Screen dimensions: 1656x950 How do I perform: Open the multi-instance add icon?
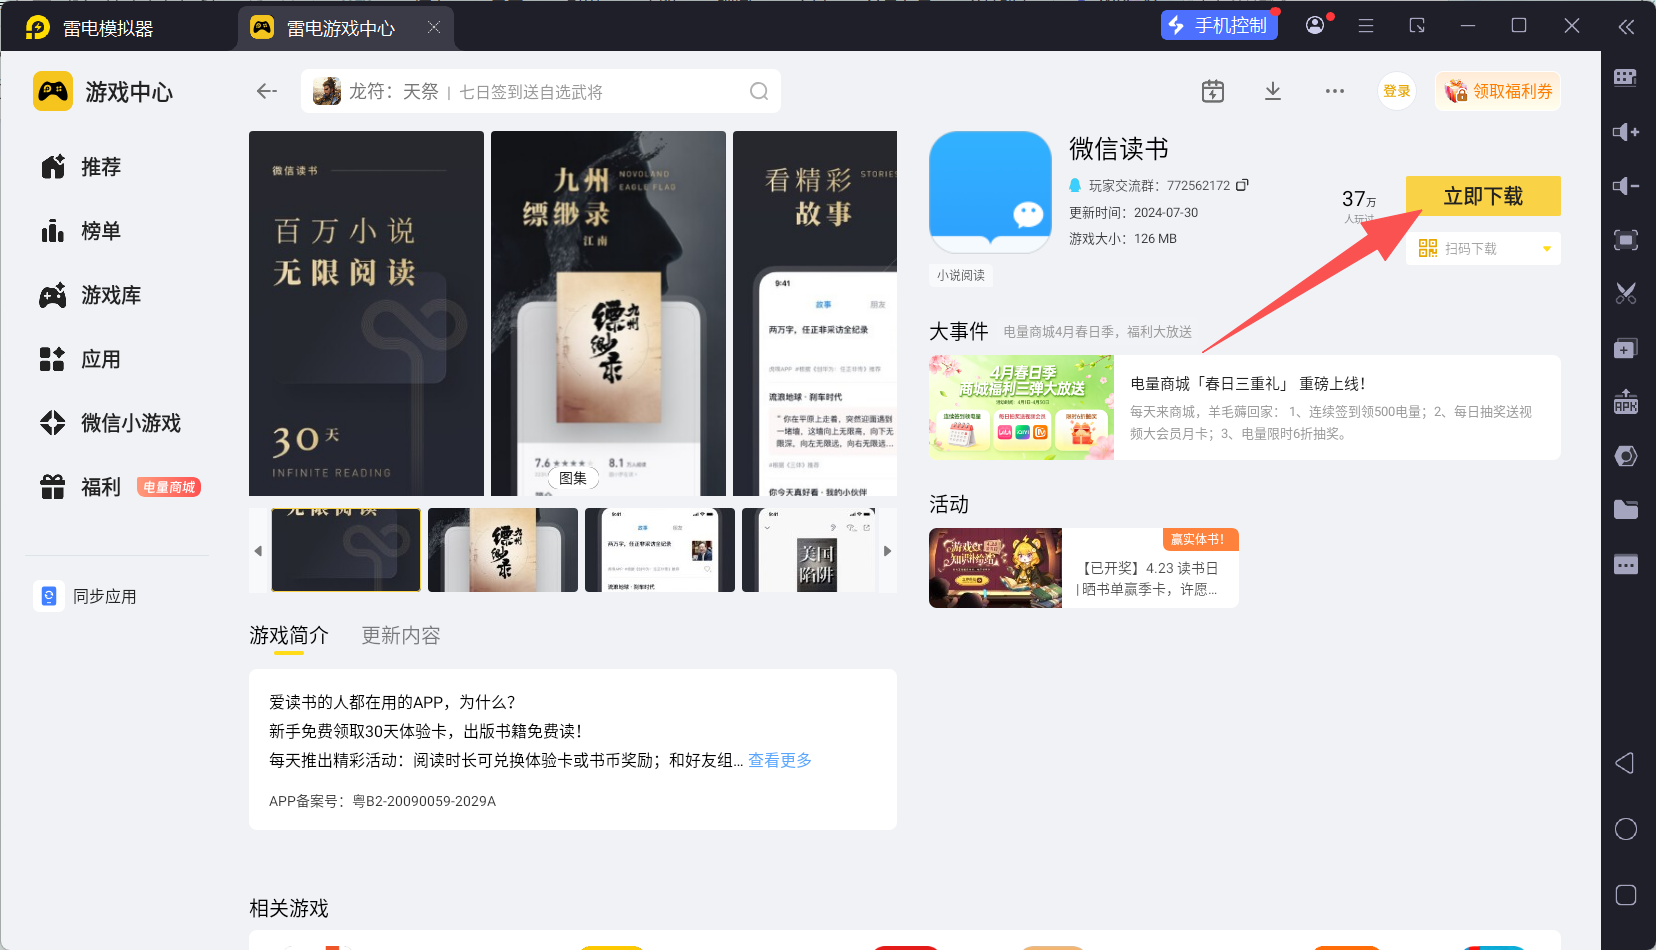[1626, 348]
